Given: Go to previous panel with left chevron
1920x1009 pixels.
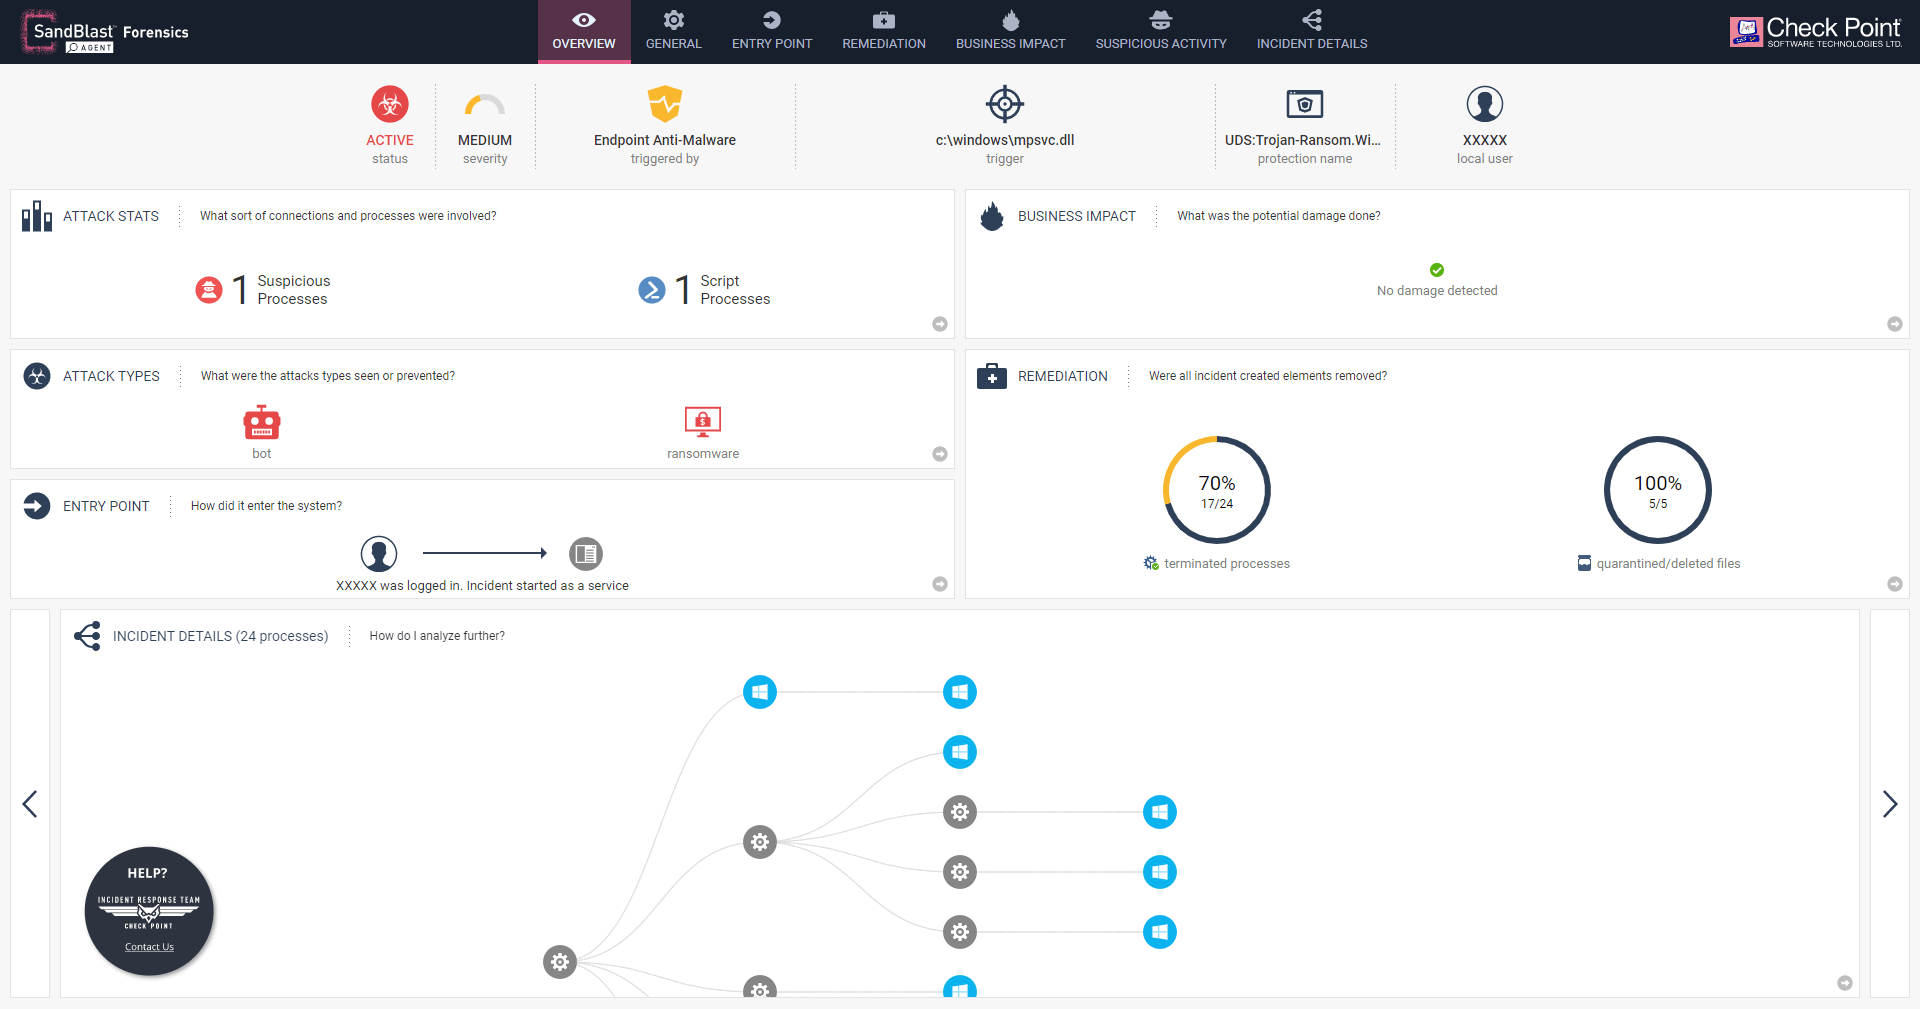Looking at the screenshot, I should coord(30,804).
